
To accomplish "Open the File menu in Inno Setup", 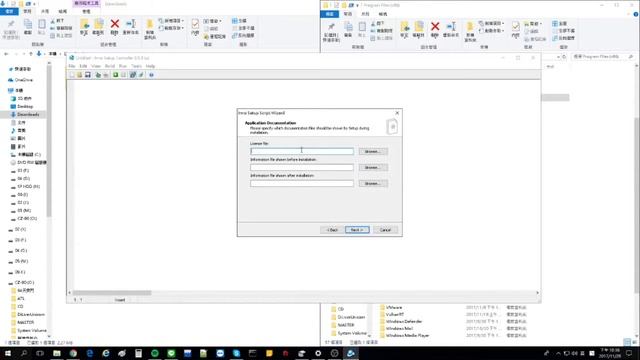I will click(72, 66).
